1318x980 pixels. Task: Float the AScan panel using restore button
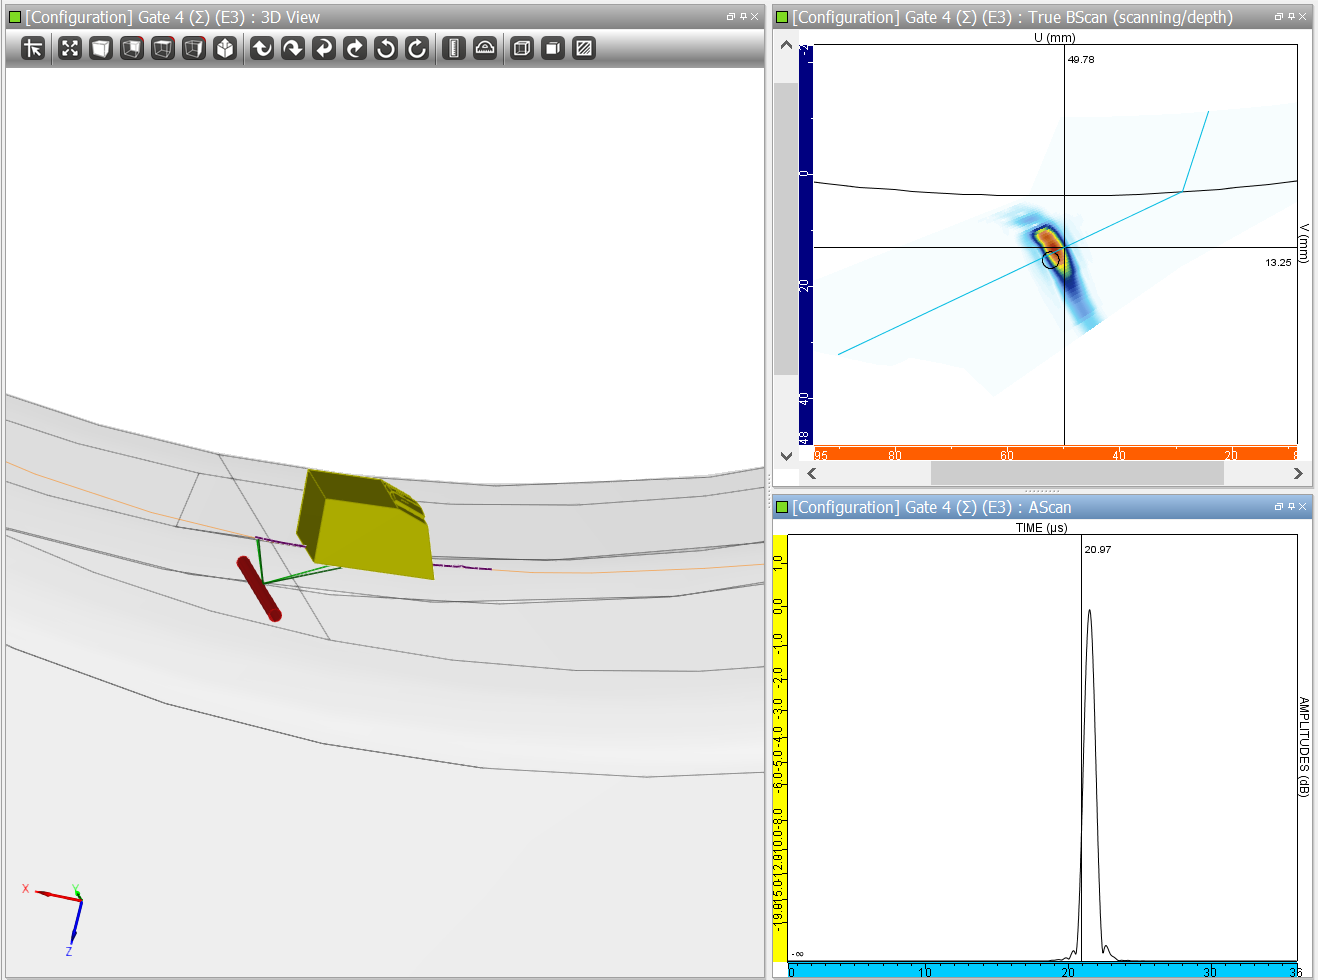click(x=1279, y=507)
